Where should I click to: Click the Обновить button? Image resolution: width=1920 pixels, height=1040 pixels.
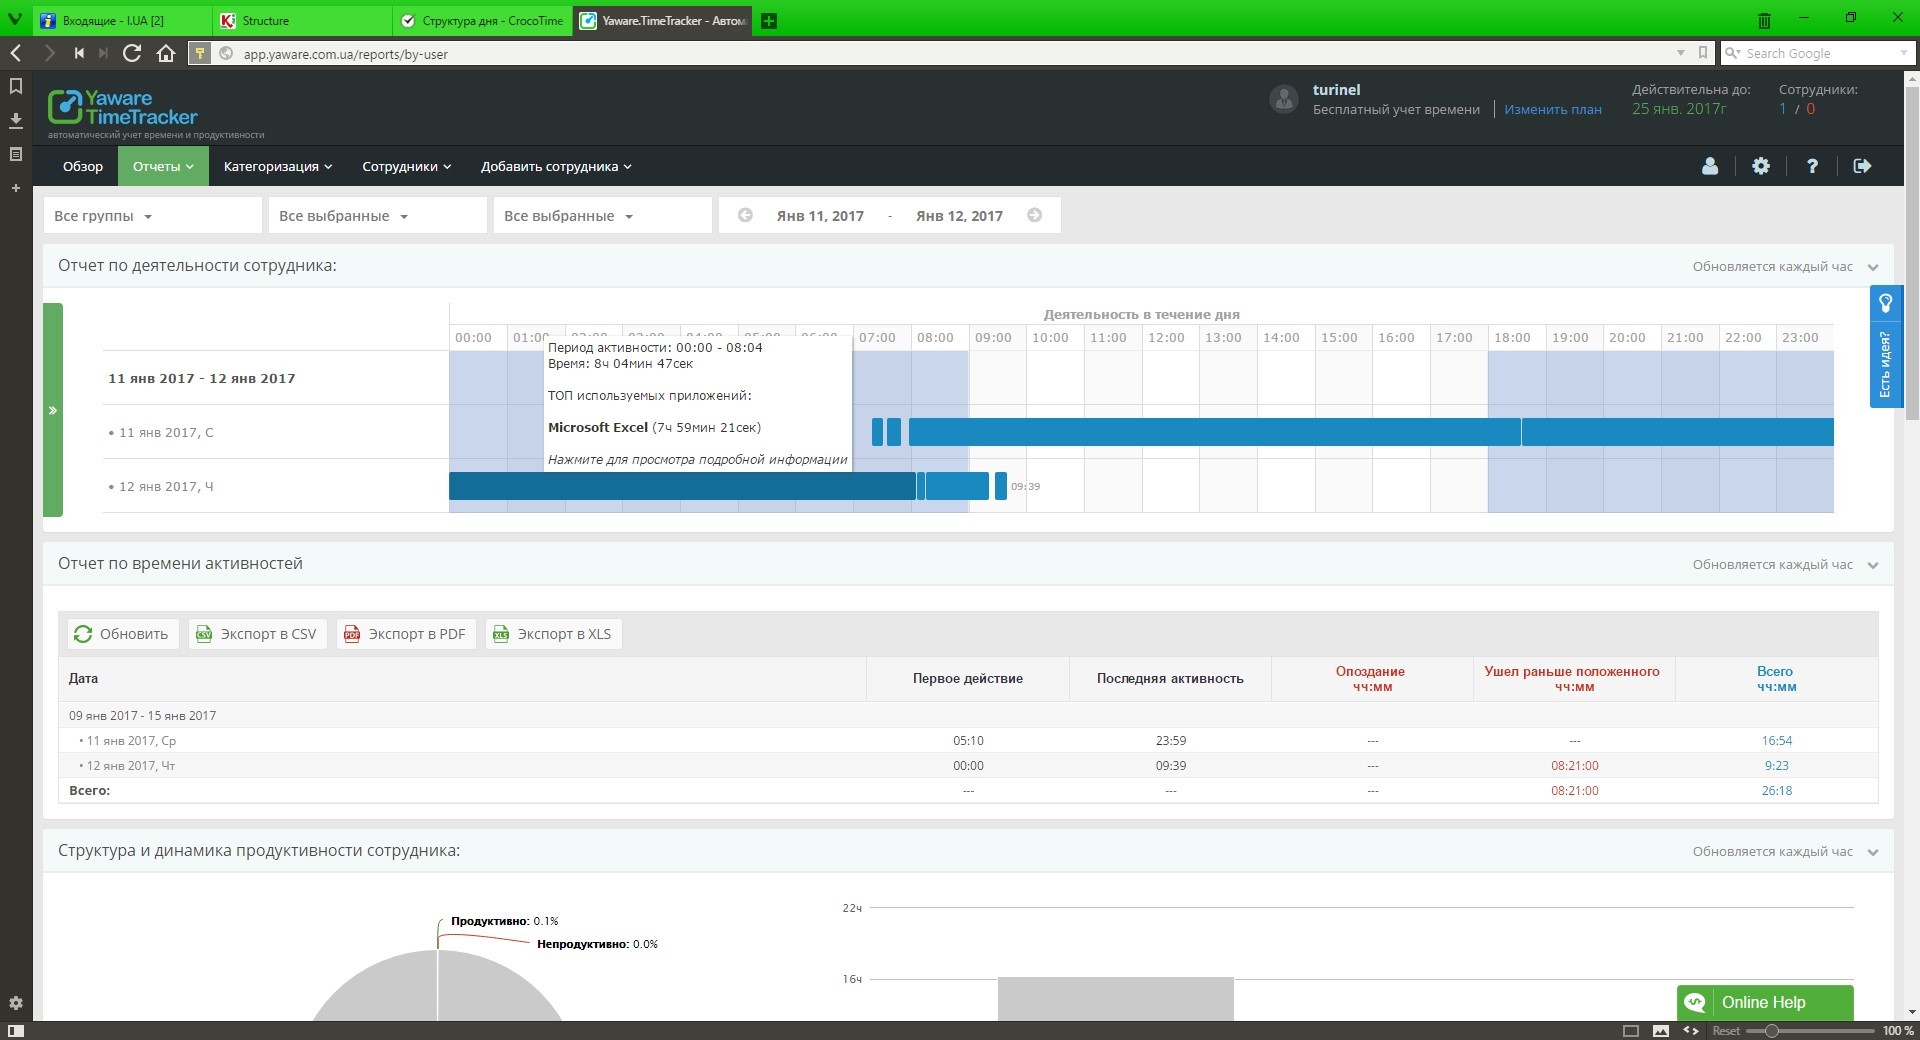[x=123, y=634]
